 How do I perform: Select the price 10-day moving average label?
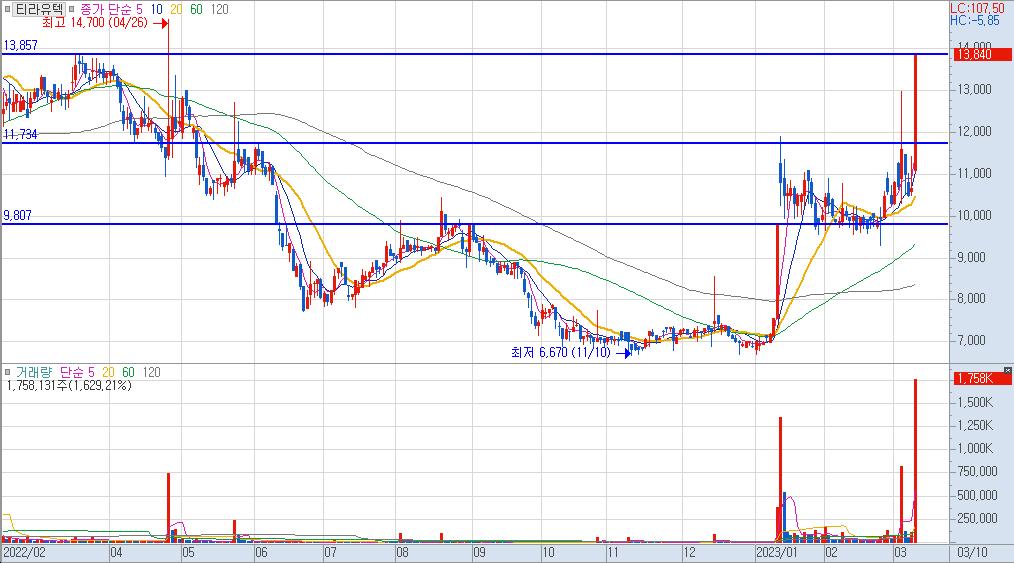coord(156,9)
